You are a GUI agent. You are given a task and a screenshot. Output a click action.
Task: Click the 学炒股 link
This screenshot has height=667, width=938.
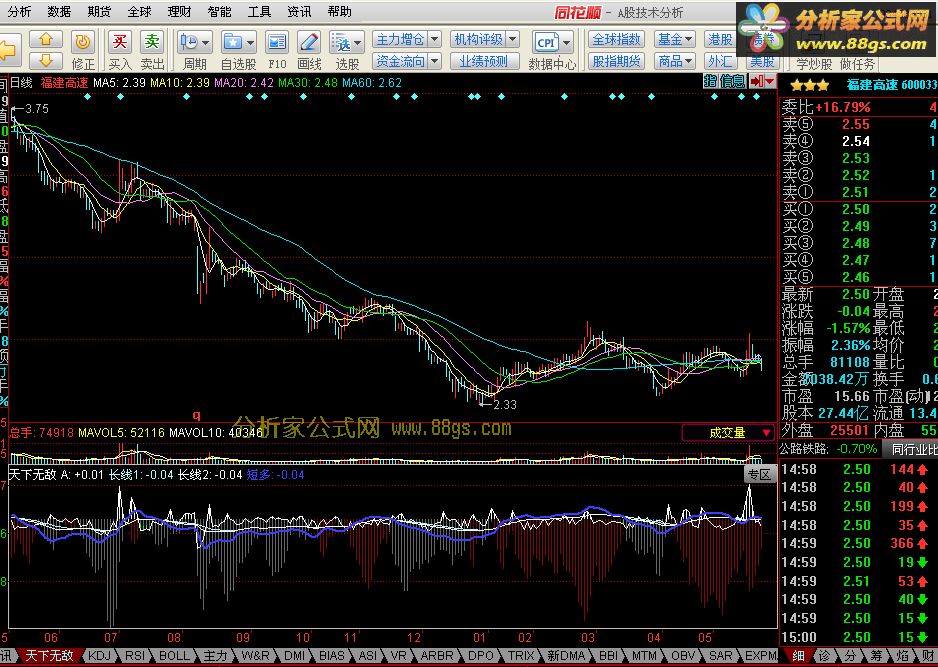(x=814, y=63)
